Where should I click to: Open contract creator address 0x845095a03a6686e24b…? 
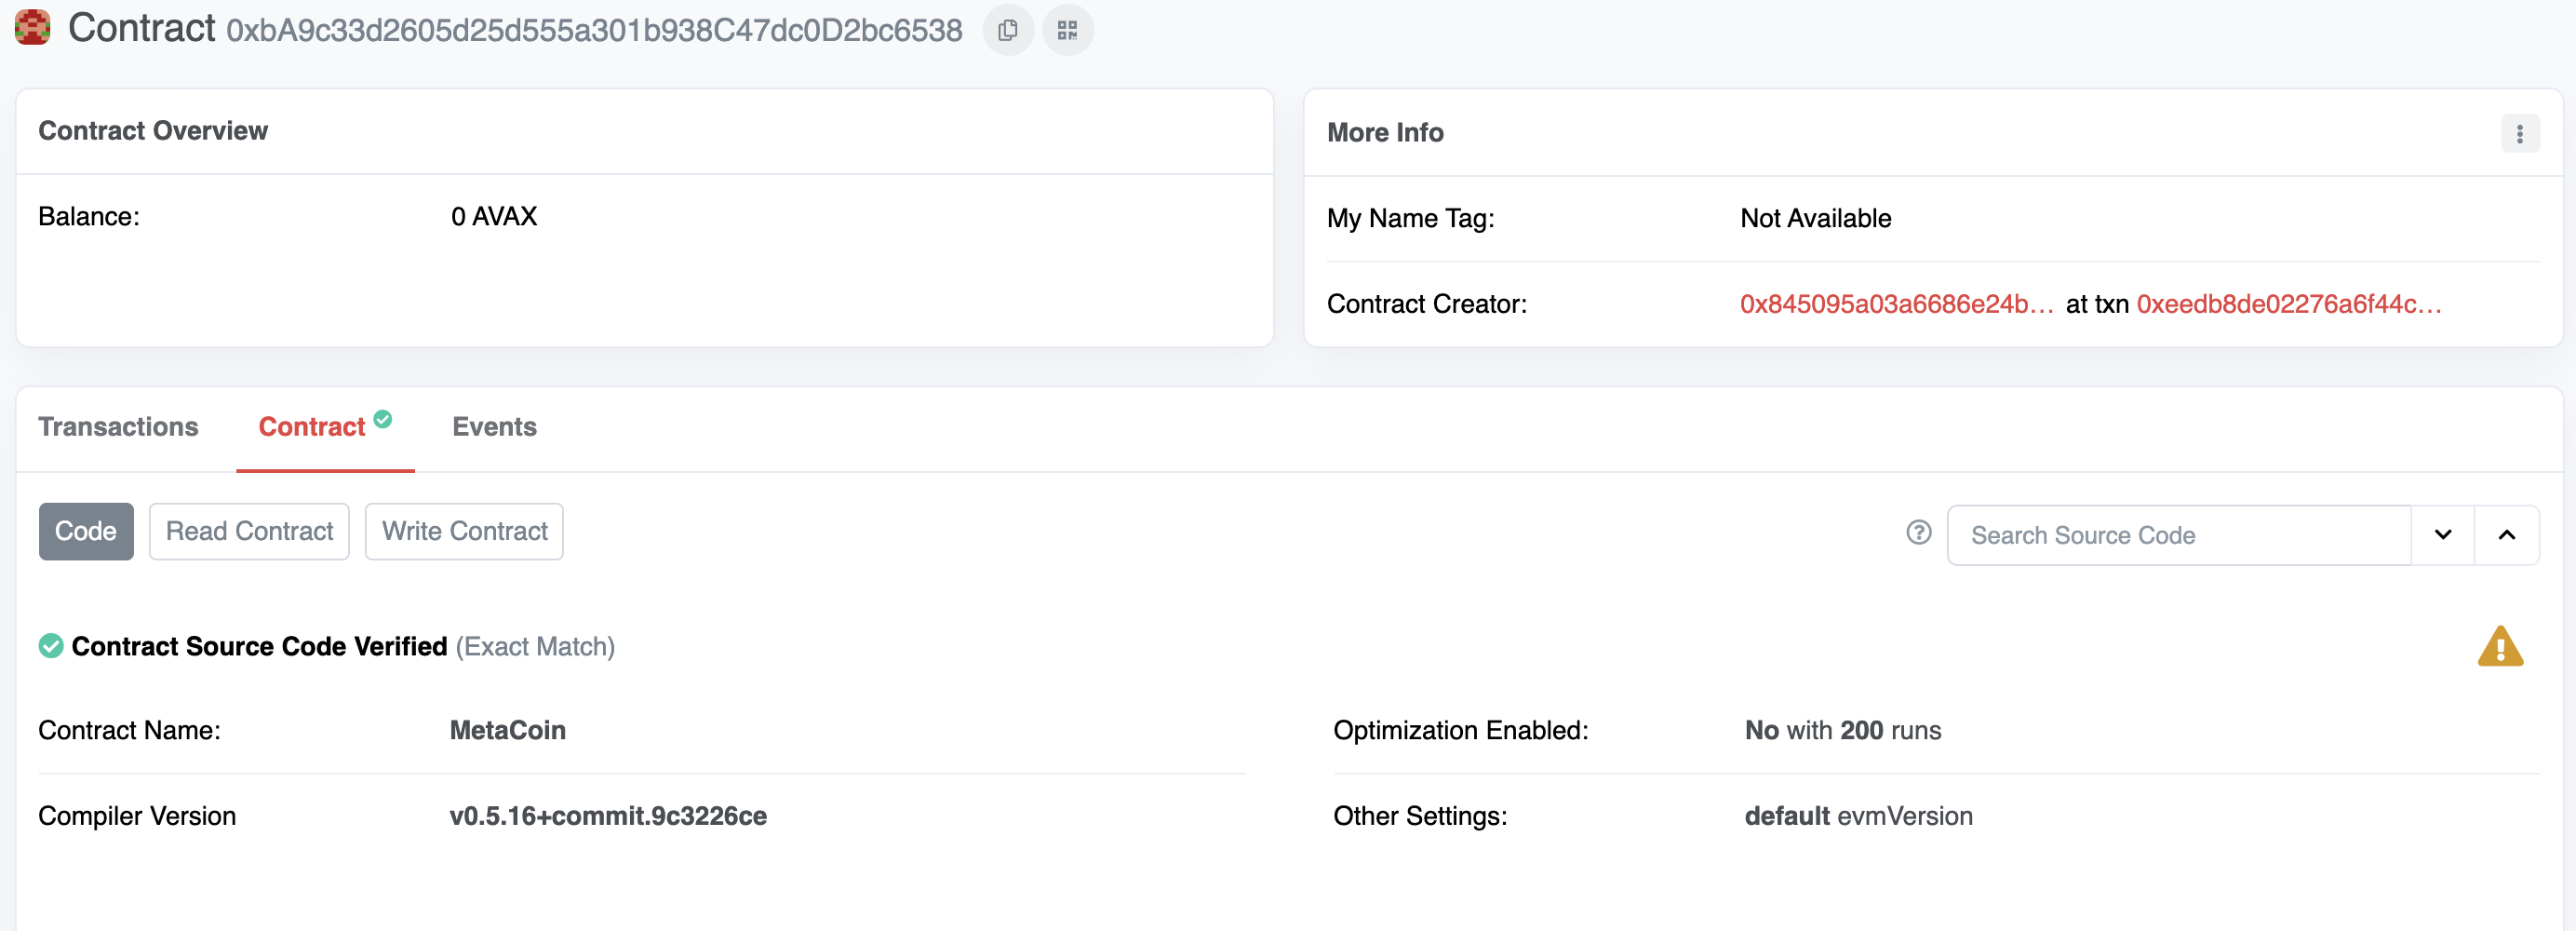pyautogui.click(x=1896, y=304)
